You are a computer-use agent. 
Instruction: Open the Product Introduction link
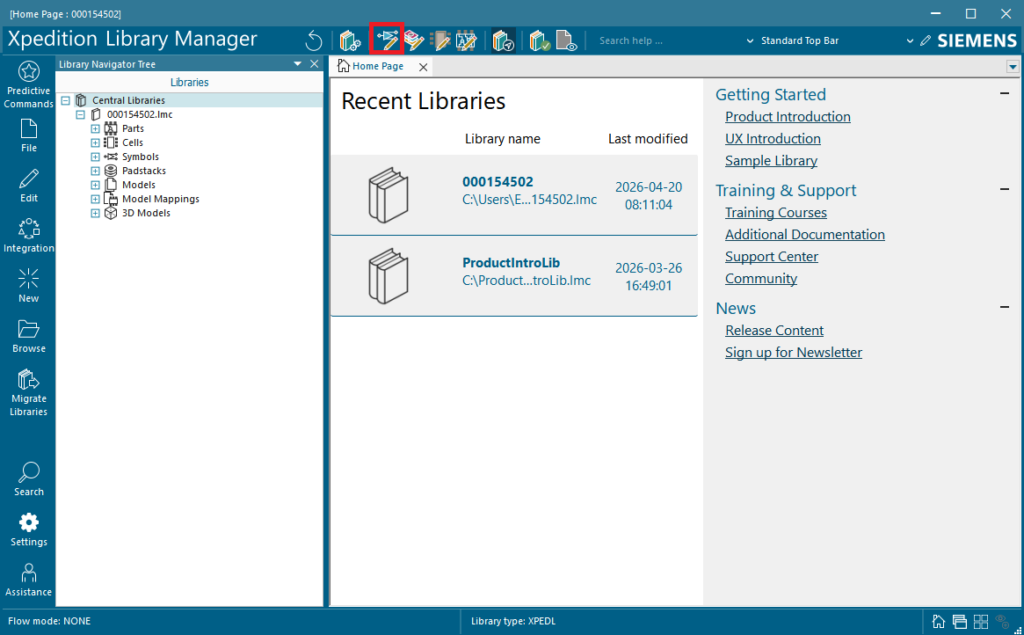(787, 117)
